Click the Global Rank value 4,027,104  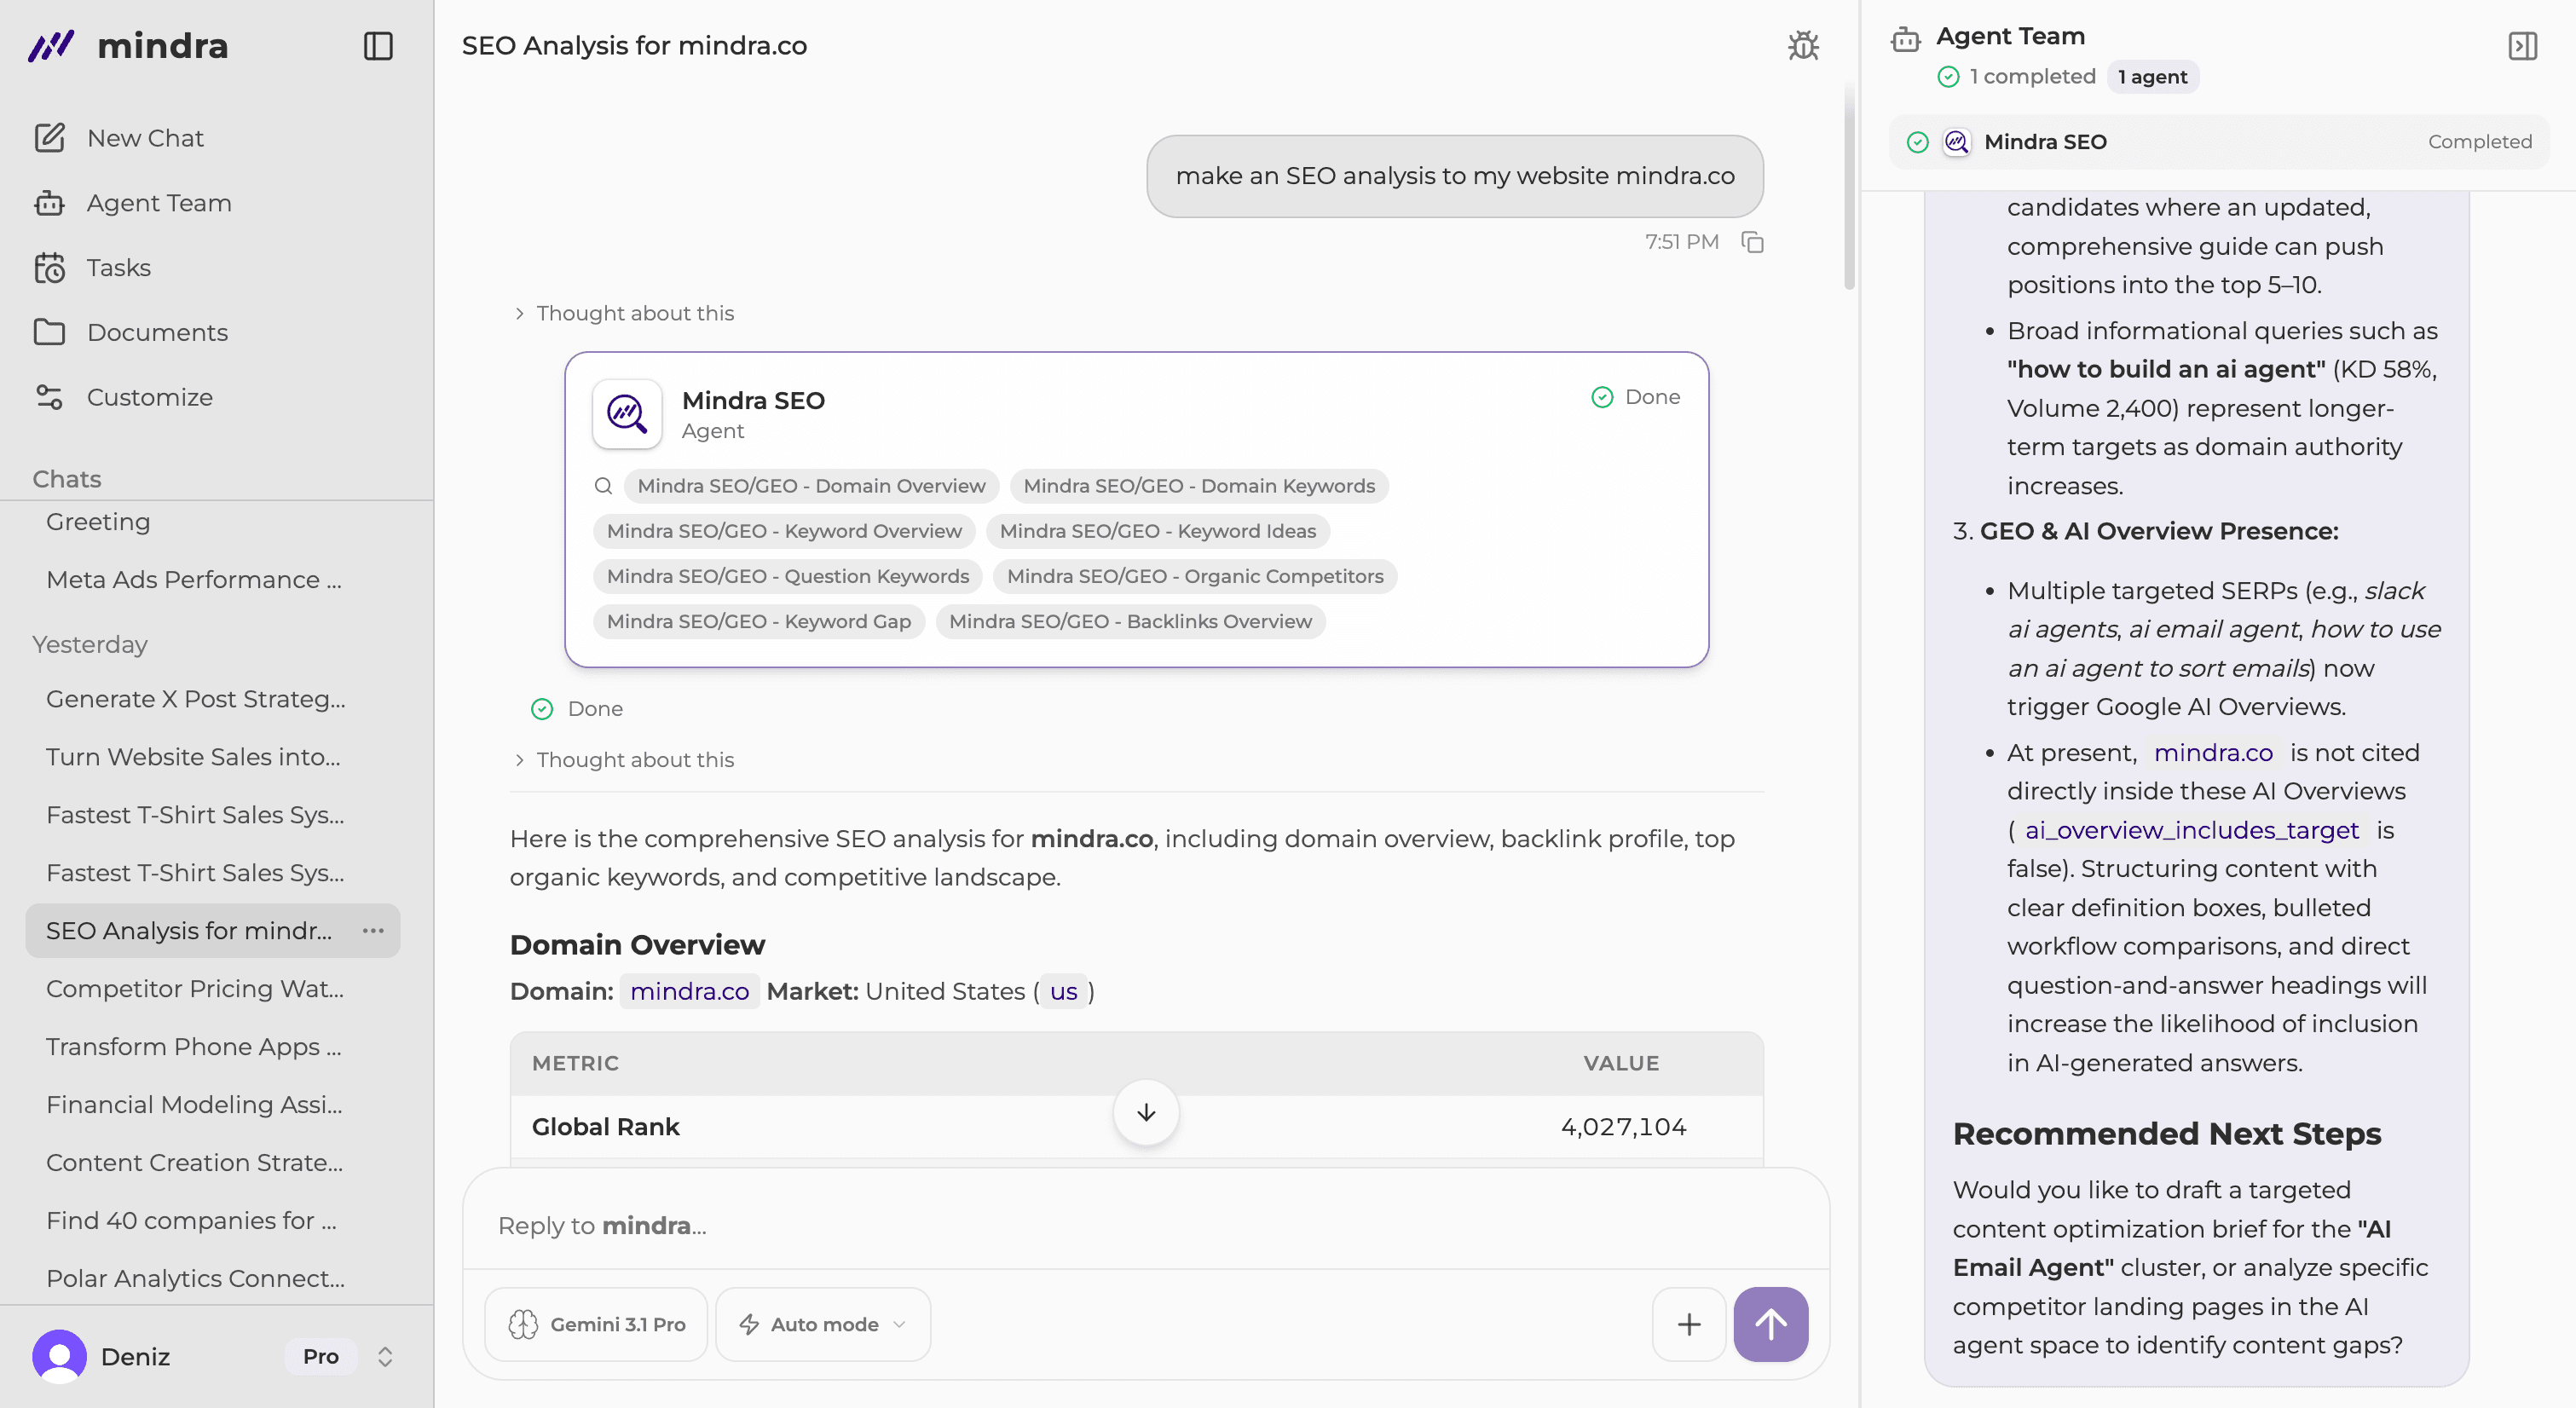pos(1623,1127)
